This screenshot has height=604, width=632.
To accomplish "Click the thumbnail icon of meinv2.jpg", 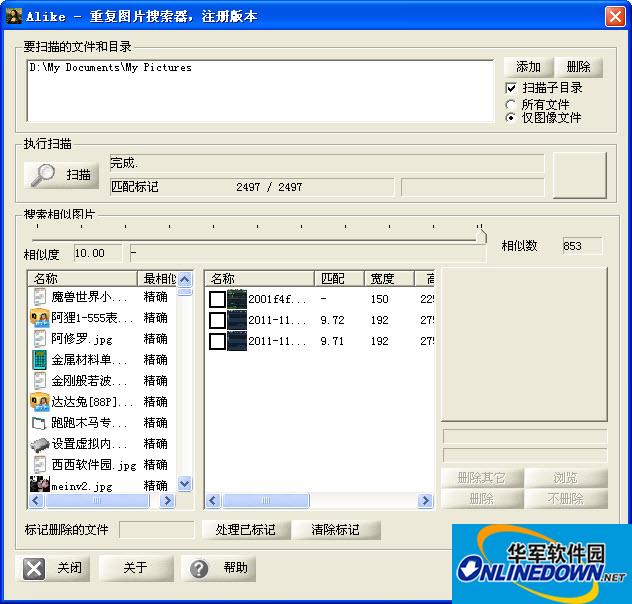I will click(x=40, y=486).
